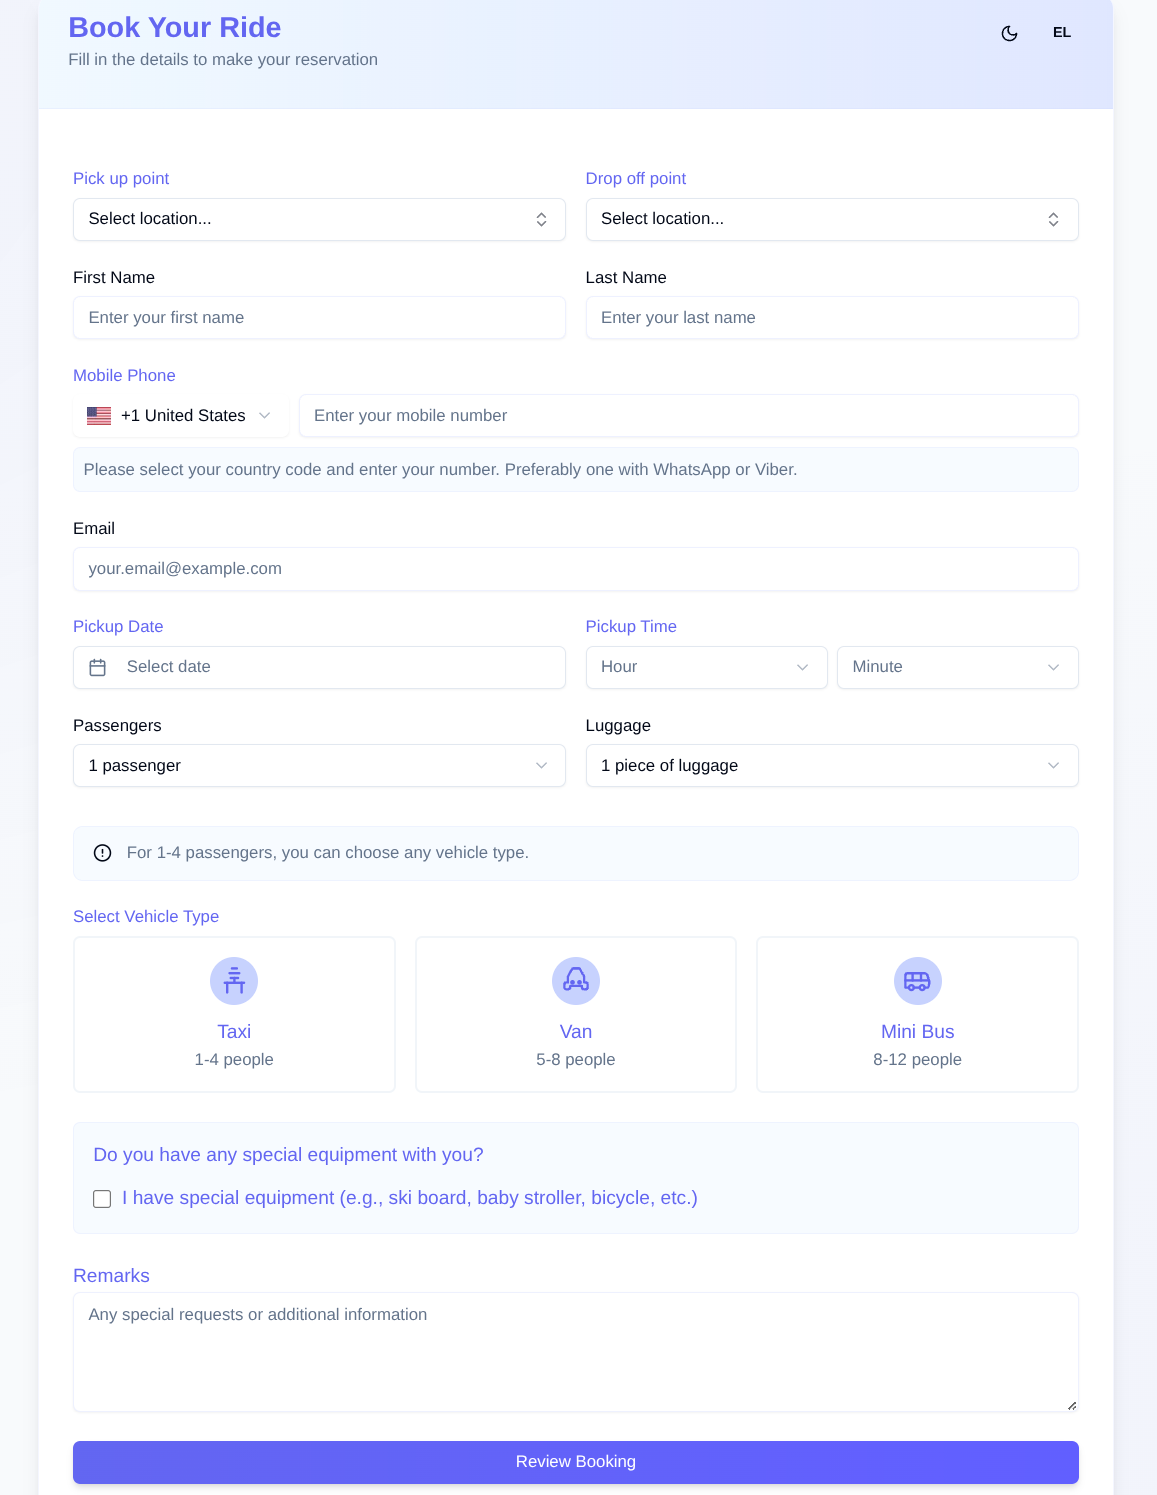Switch language with EL button
The width and height of the screenshot is (1157, 1495).
[x=1061, y=33]
